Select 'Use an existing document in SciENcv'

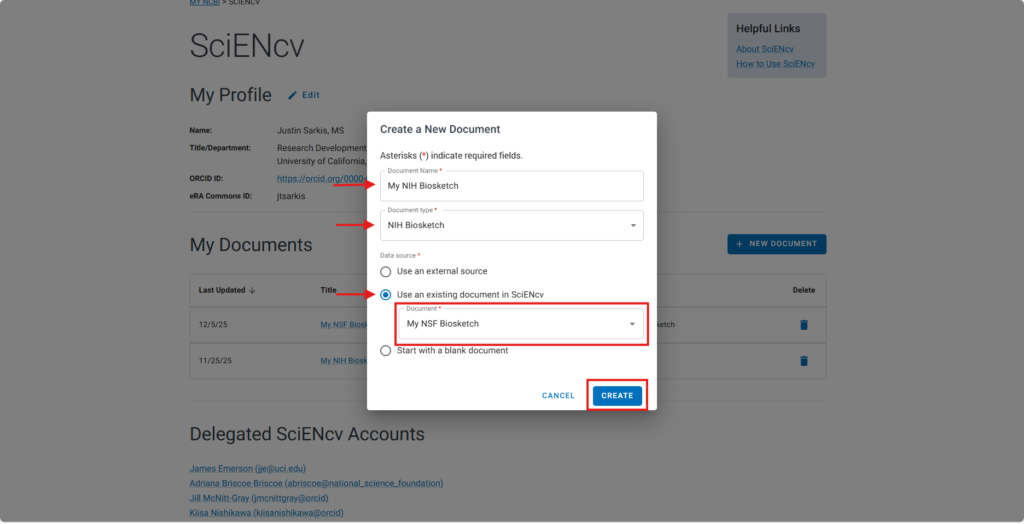click(x=386, y=295)
